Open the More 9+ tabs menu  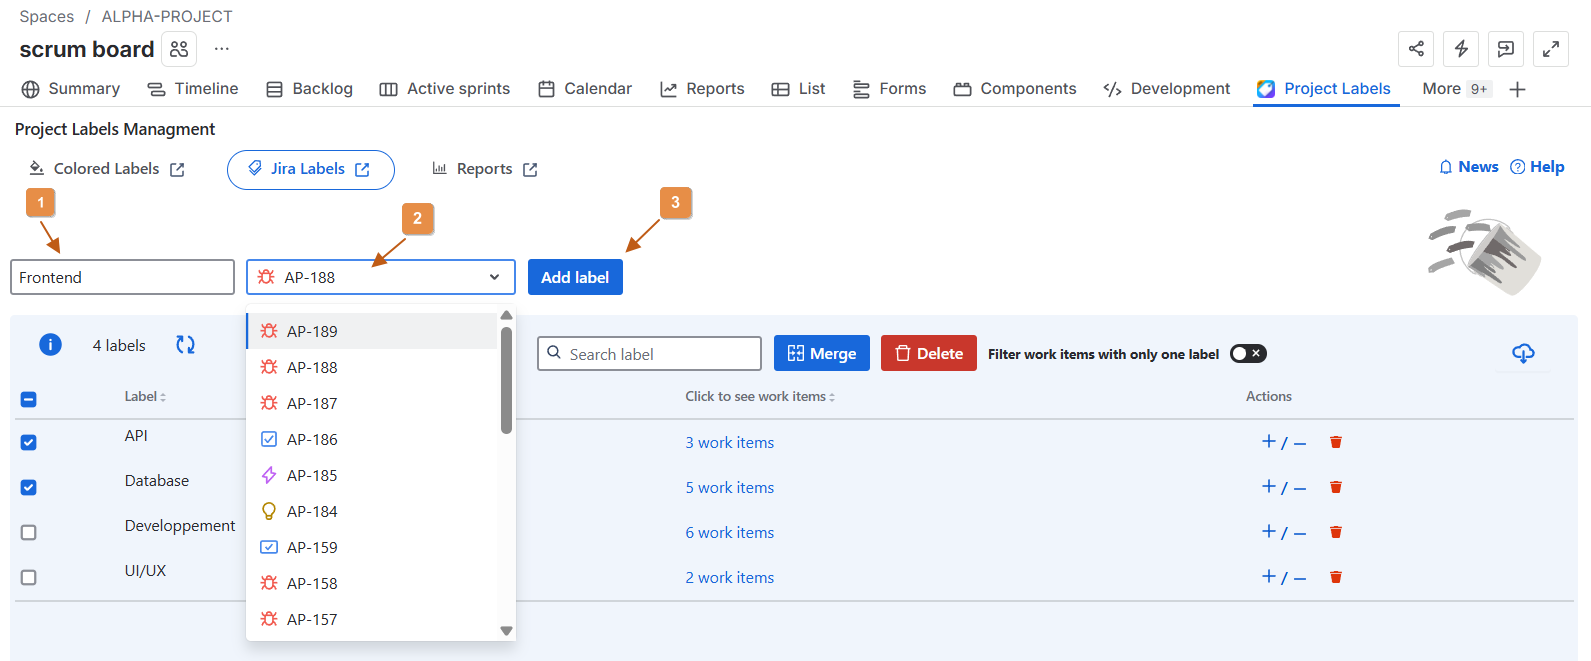(x=1457, y=89)
